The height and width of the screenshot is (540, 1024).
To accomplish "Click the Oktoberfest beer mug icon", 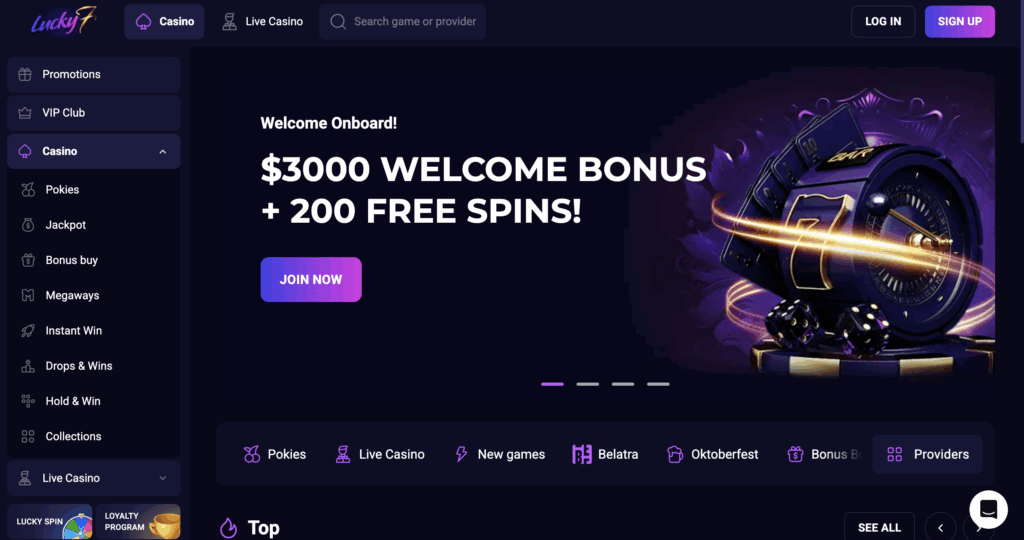I will pos(675,454).
